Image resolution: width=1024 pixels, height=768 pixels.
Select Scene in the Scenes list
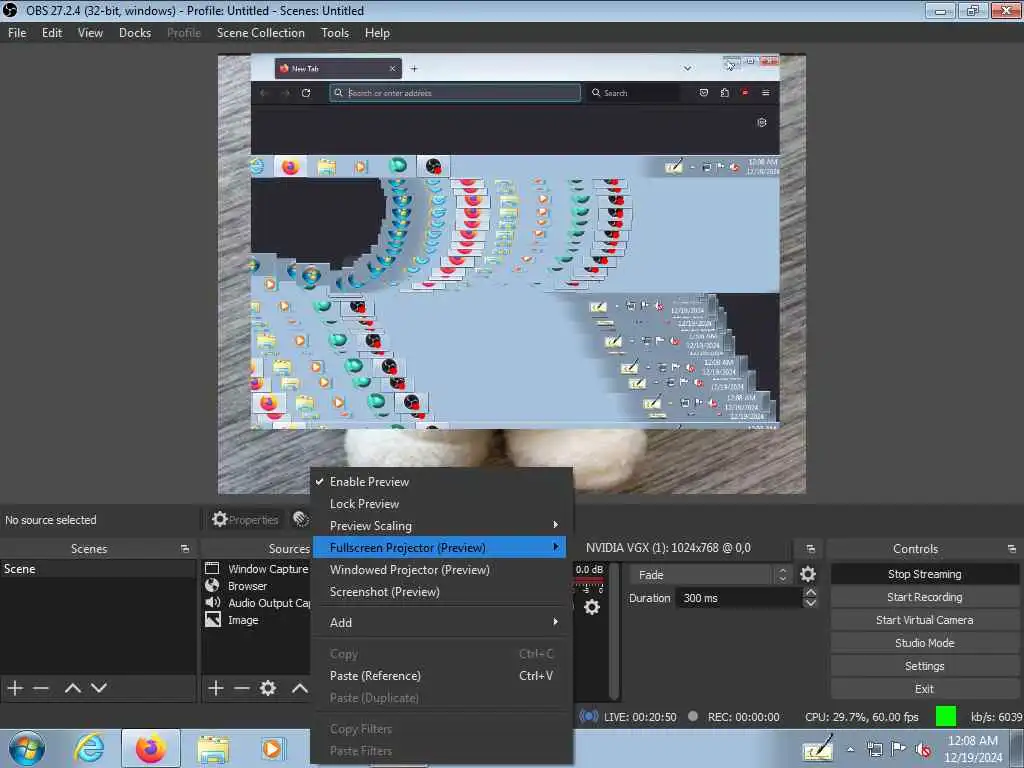click(98, 569)
